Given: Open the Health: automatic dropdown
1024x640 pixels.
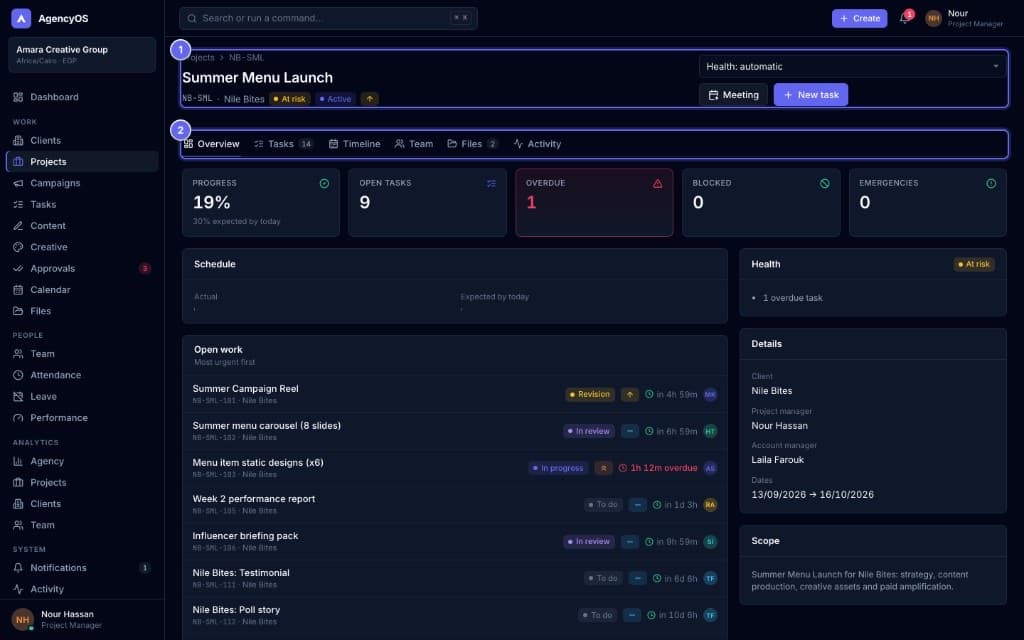Looking at the screenshot, I should (852, 67).
